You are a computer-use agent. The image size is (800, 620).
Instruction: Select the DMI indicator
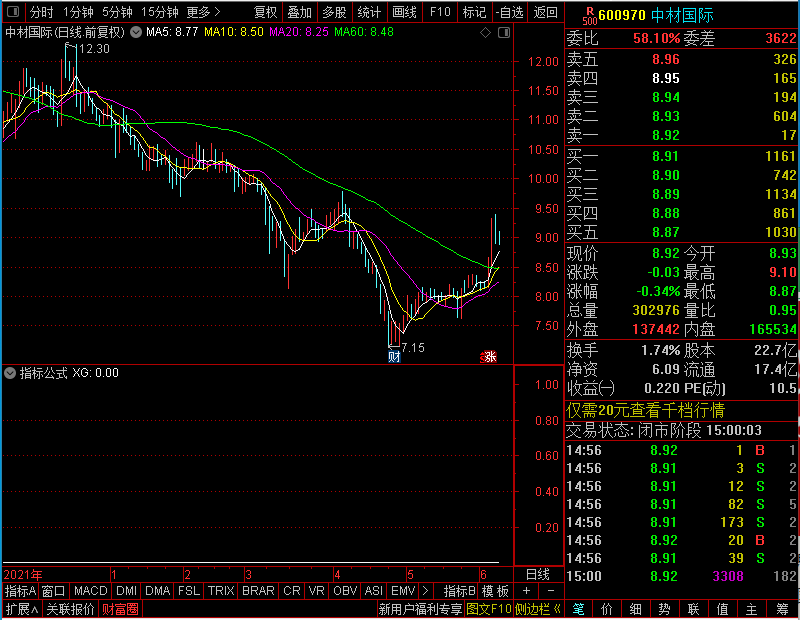pyautogui.click(x=126, y=591)
